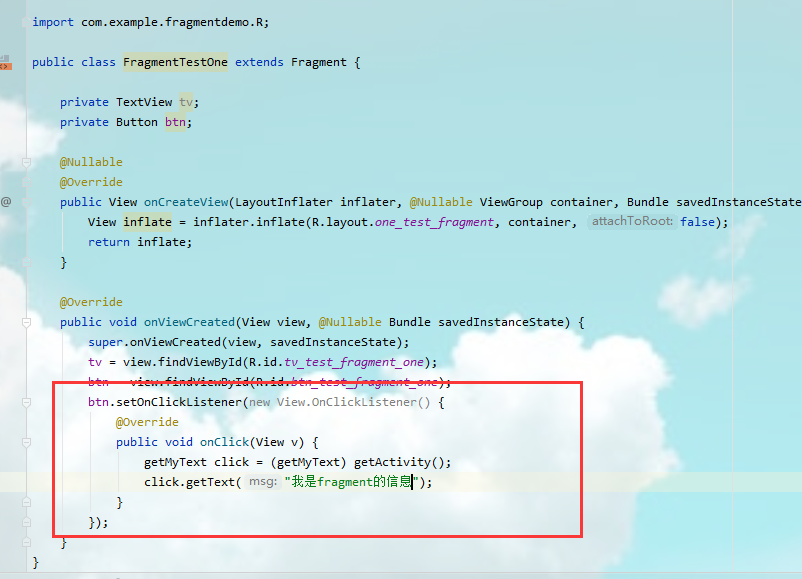Viewport: 802px width, 579px height.
Task: Click 'onViewCreated' in the method declaration
Action: point(189,322)
